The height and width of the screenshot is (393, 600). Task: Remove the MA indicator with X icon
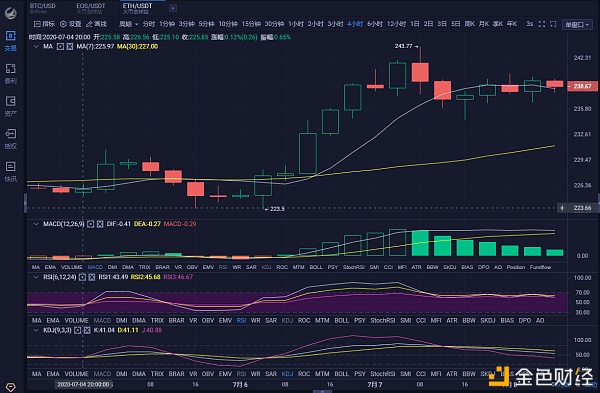pyautogui.click(x=70, y=46)
